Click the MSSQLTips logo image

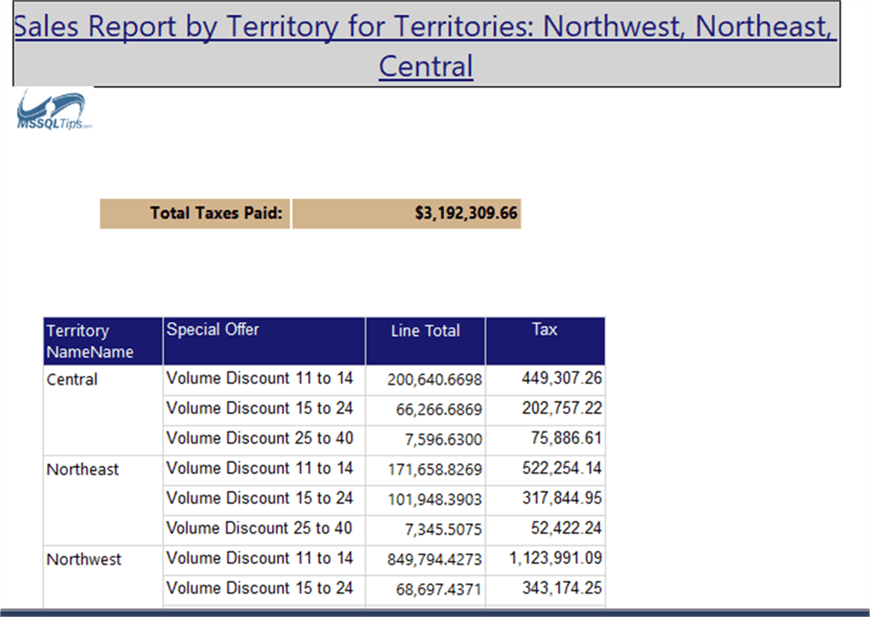(x=54, y=110)
